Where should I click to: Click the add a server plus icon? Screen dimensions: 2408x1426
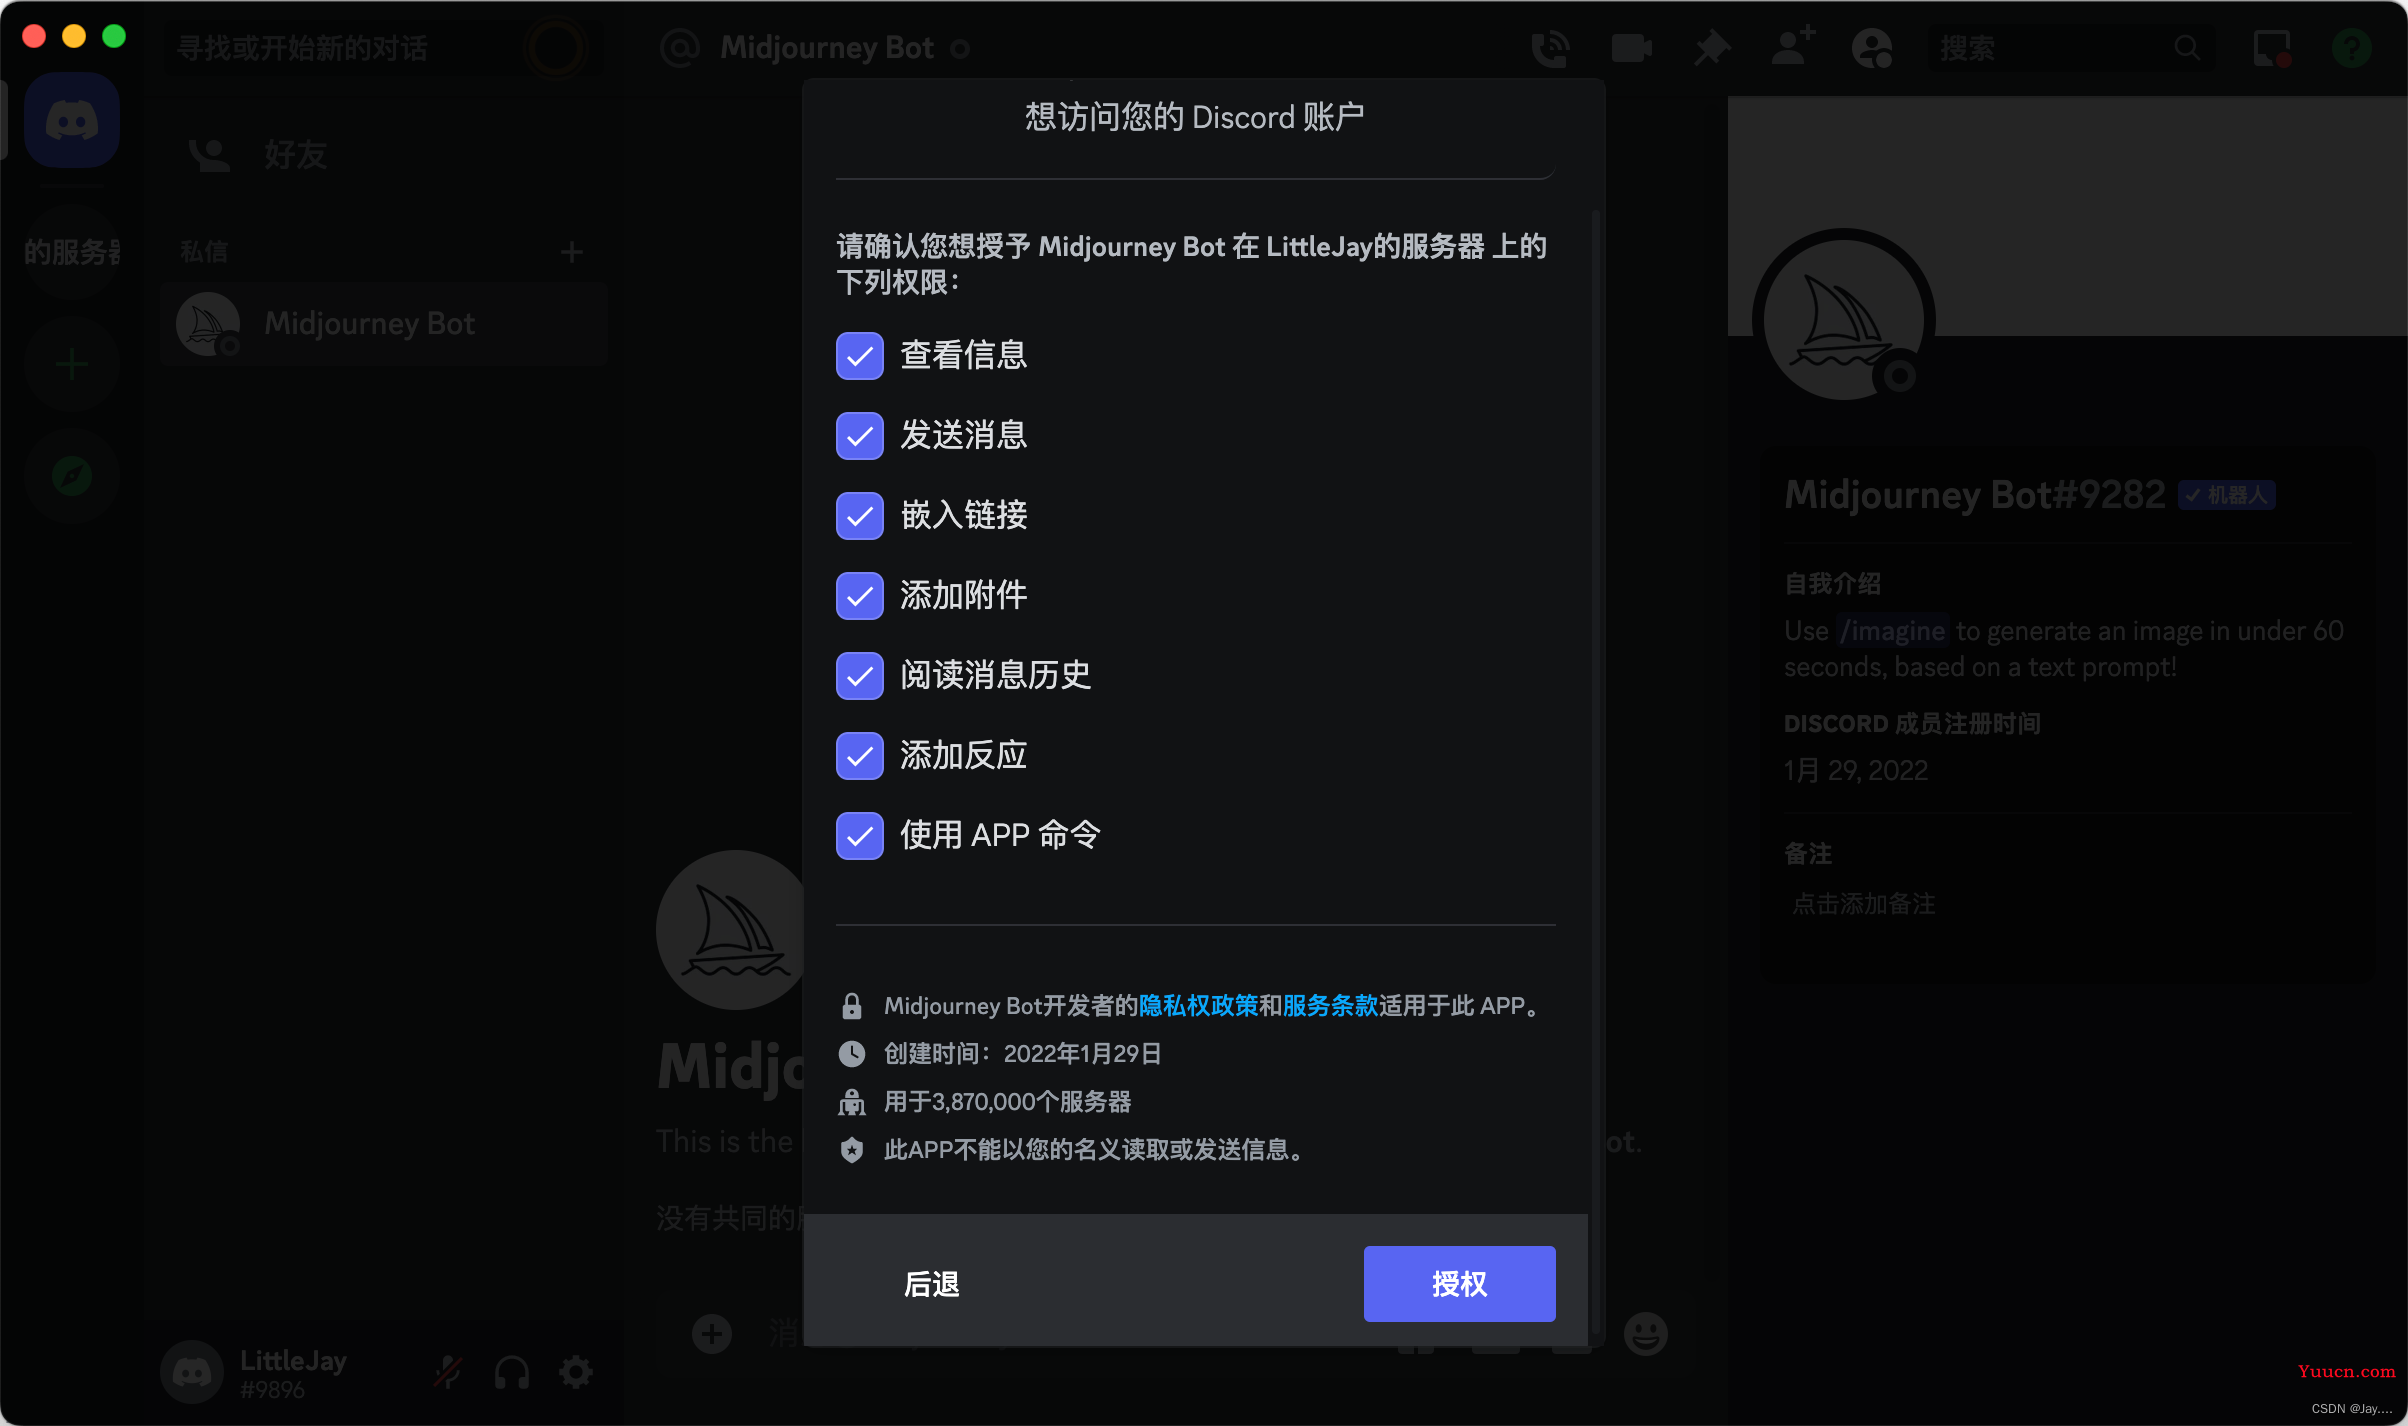pyautogui.click(x=72, y=364)
